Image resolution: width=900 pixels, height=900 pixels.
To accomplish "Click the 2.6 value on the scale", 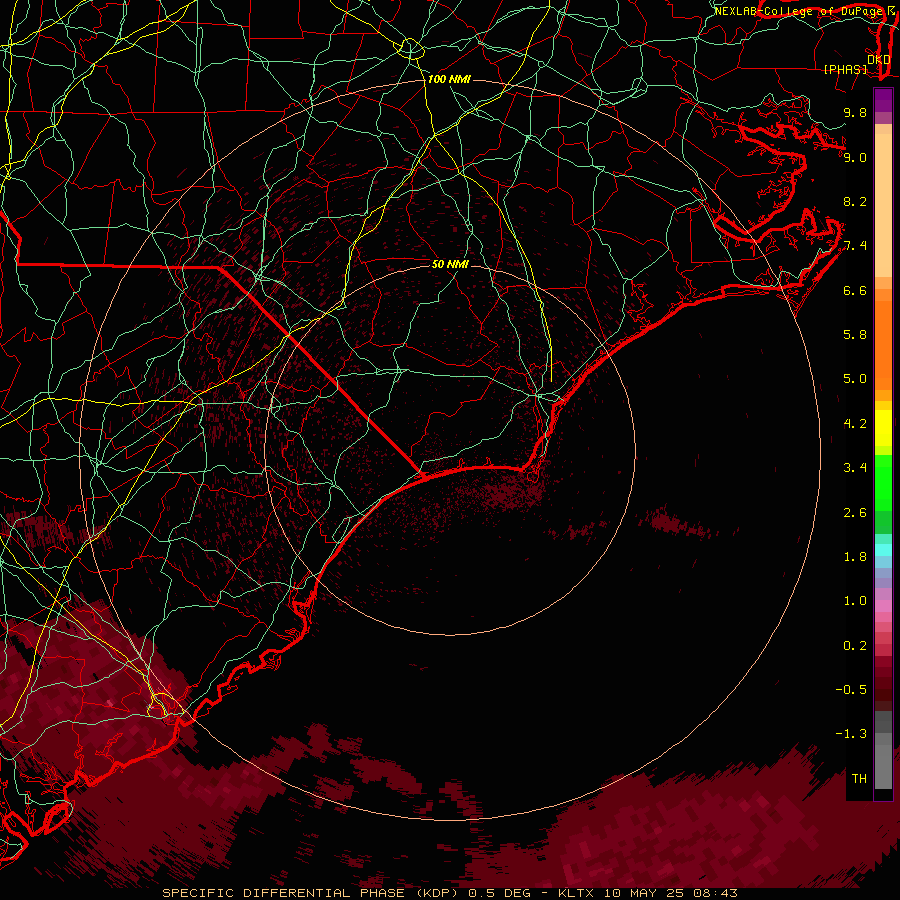I will click(855, 513).
